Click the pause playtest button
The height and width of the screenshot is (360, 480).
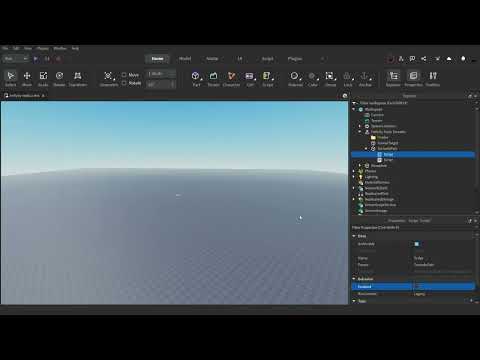click(47, 59)
